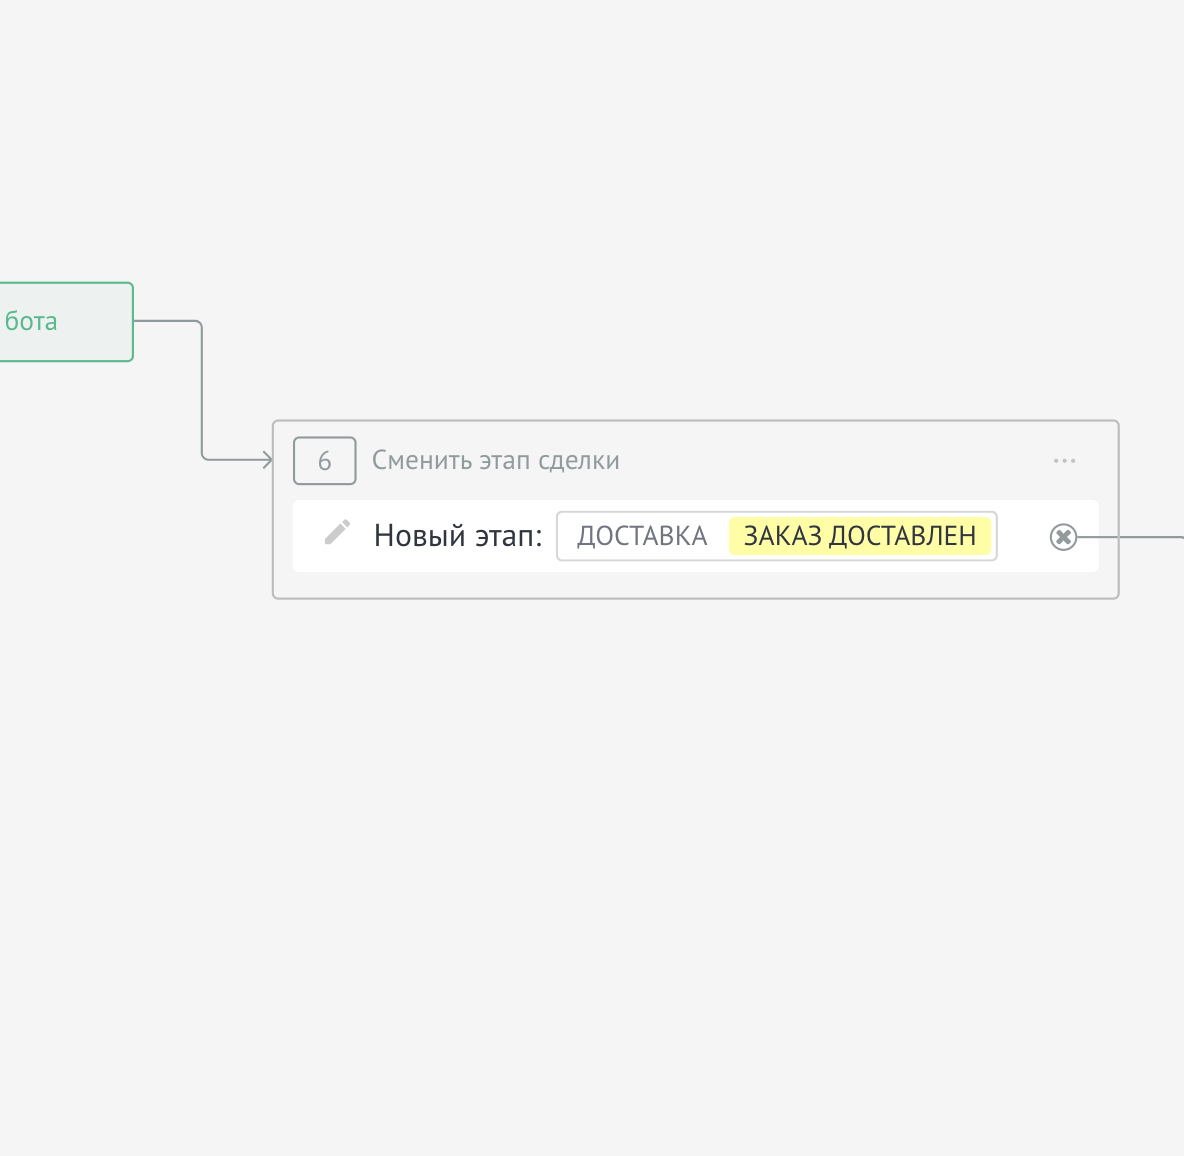This screenshot has width=1184, height=1156.
Task: Click the vertical connector segment toward step 6
Action: coord(202,390)
